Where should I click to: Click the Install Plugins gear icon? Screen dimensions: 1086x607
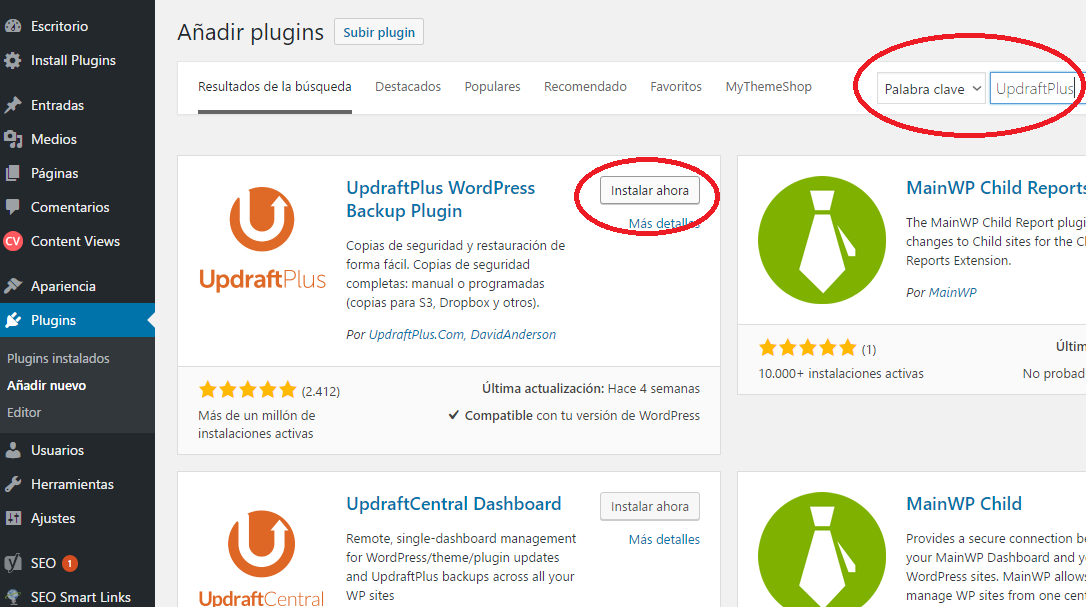(12, 60)
